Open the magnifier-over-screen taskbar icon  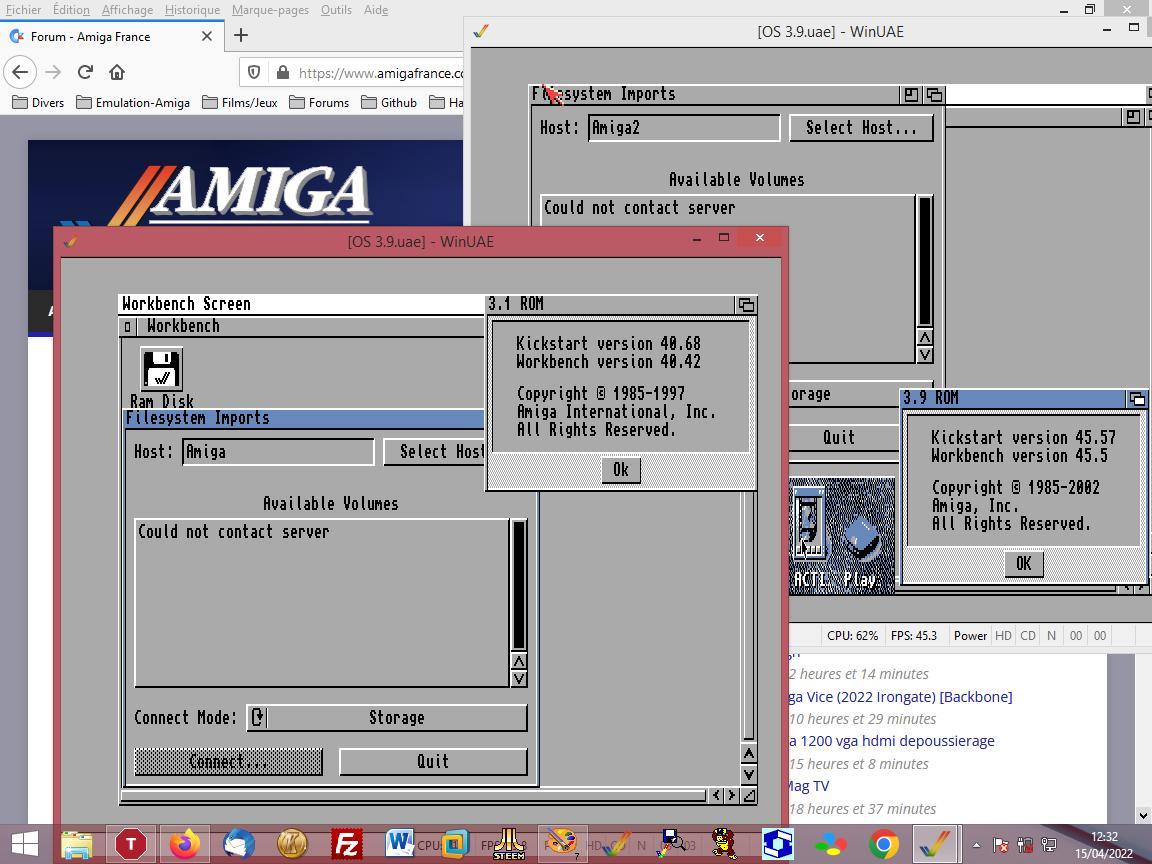(672, 843)
